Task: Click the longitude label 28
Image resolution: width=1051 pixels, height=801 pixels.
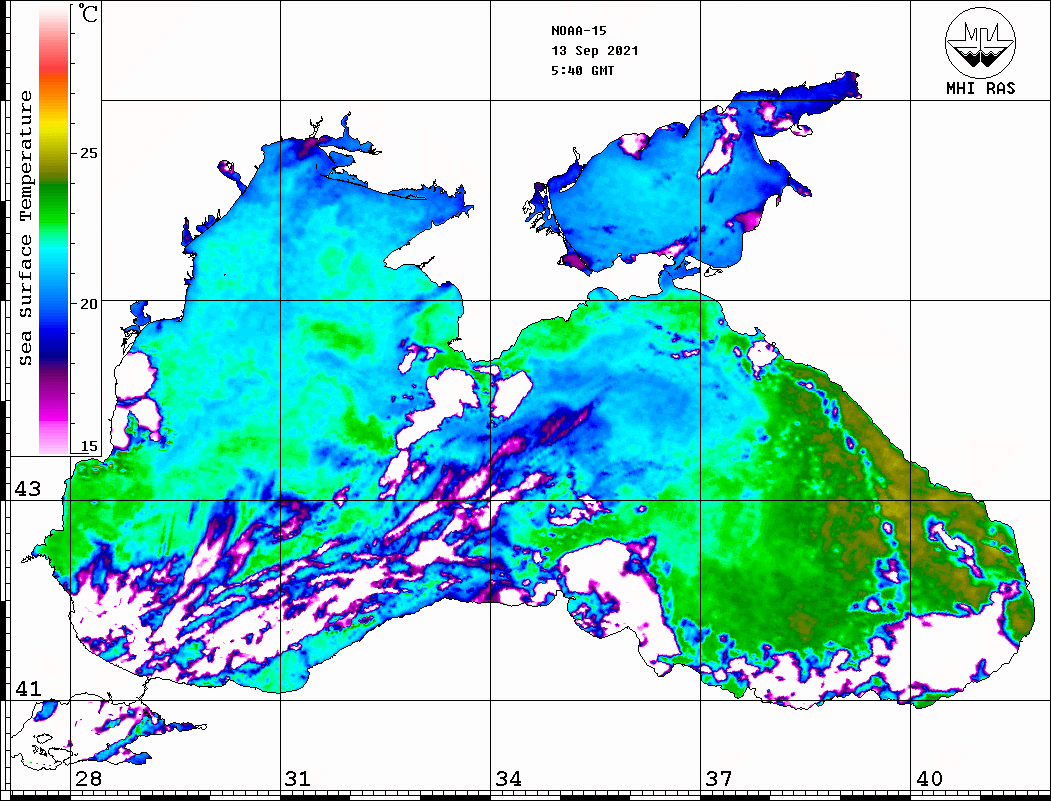Action: point(88,778)
